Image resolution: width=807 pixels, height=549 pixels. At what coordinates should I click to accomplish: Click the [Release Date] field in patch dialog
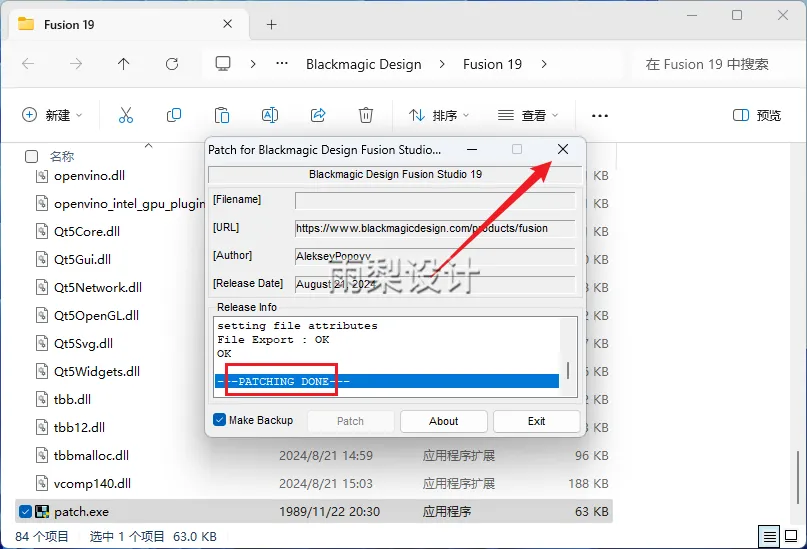(x=435, y=284)
